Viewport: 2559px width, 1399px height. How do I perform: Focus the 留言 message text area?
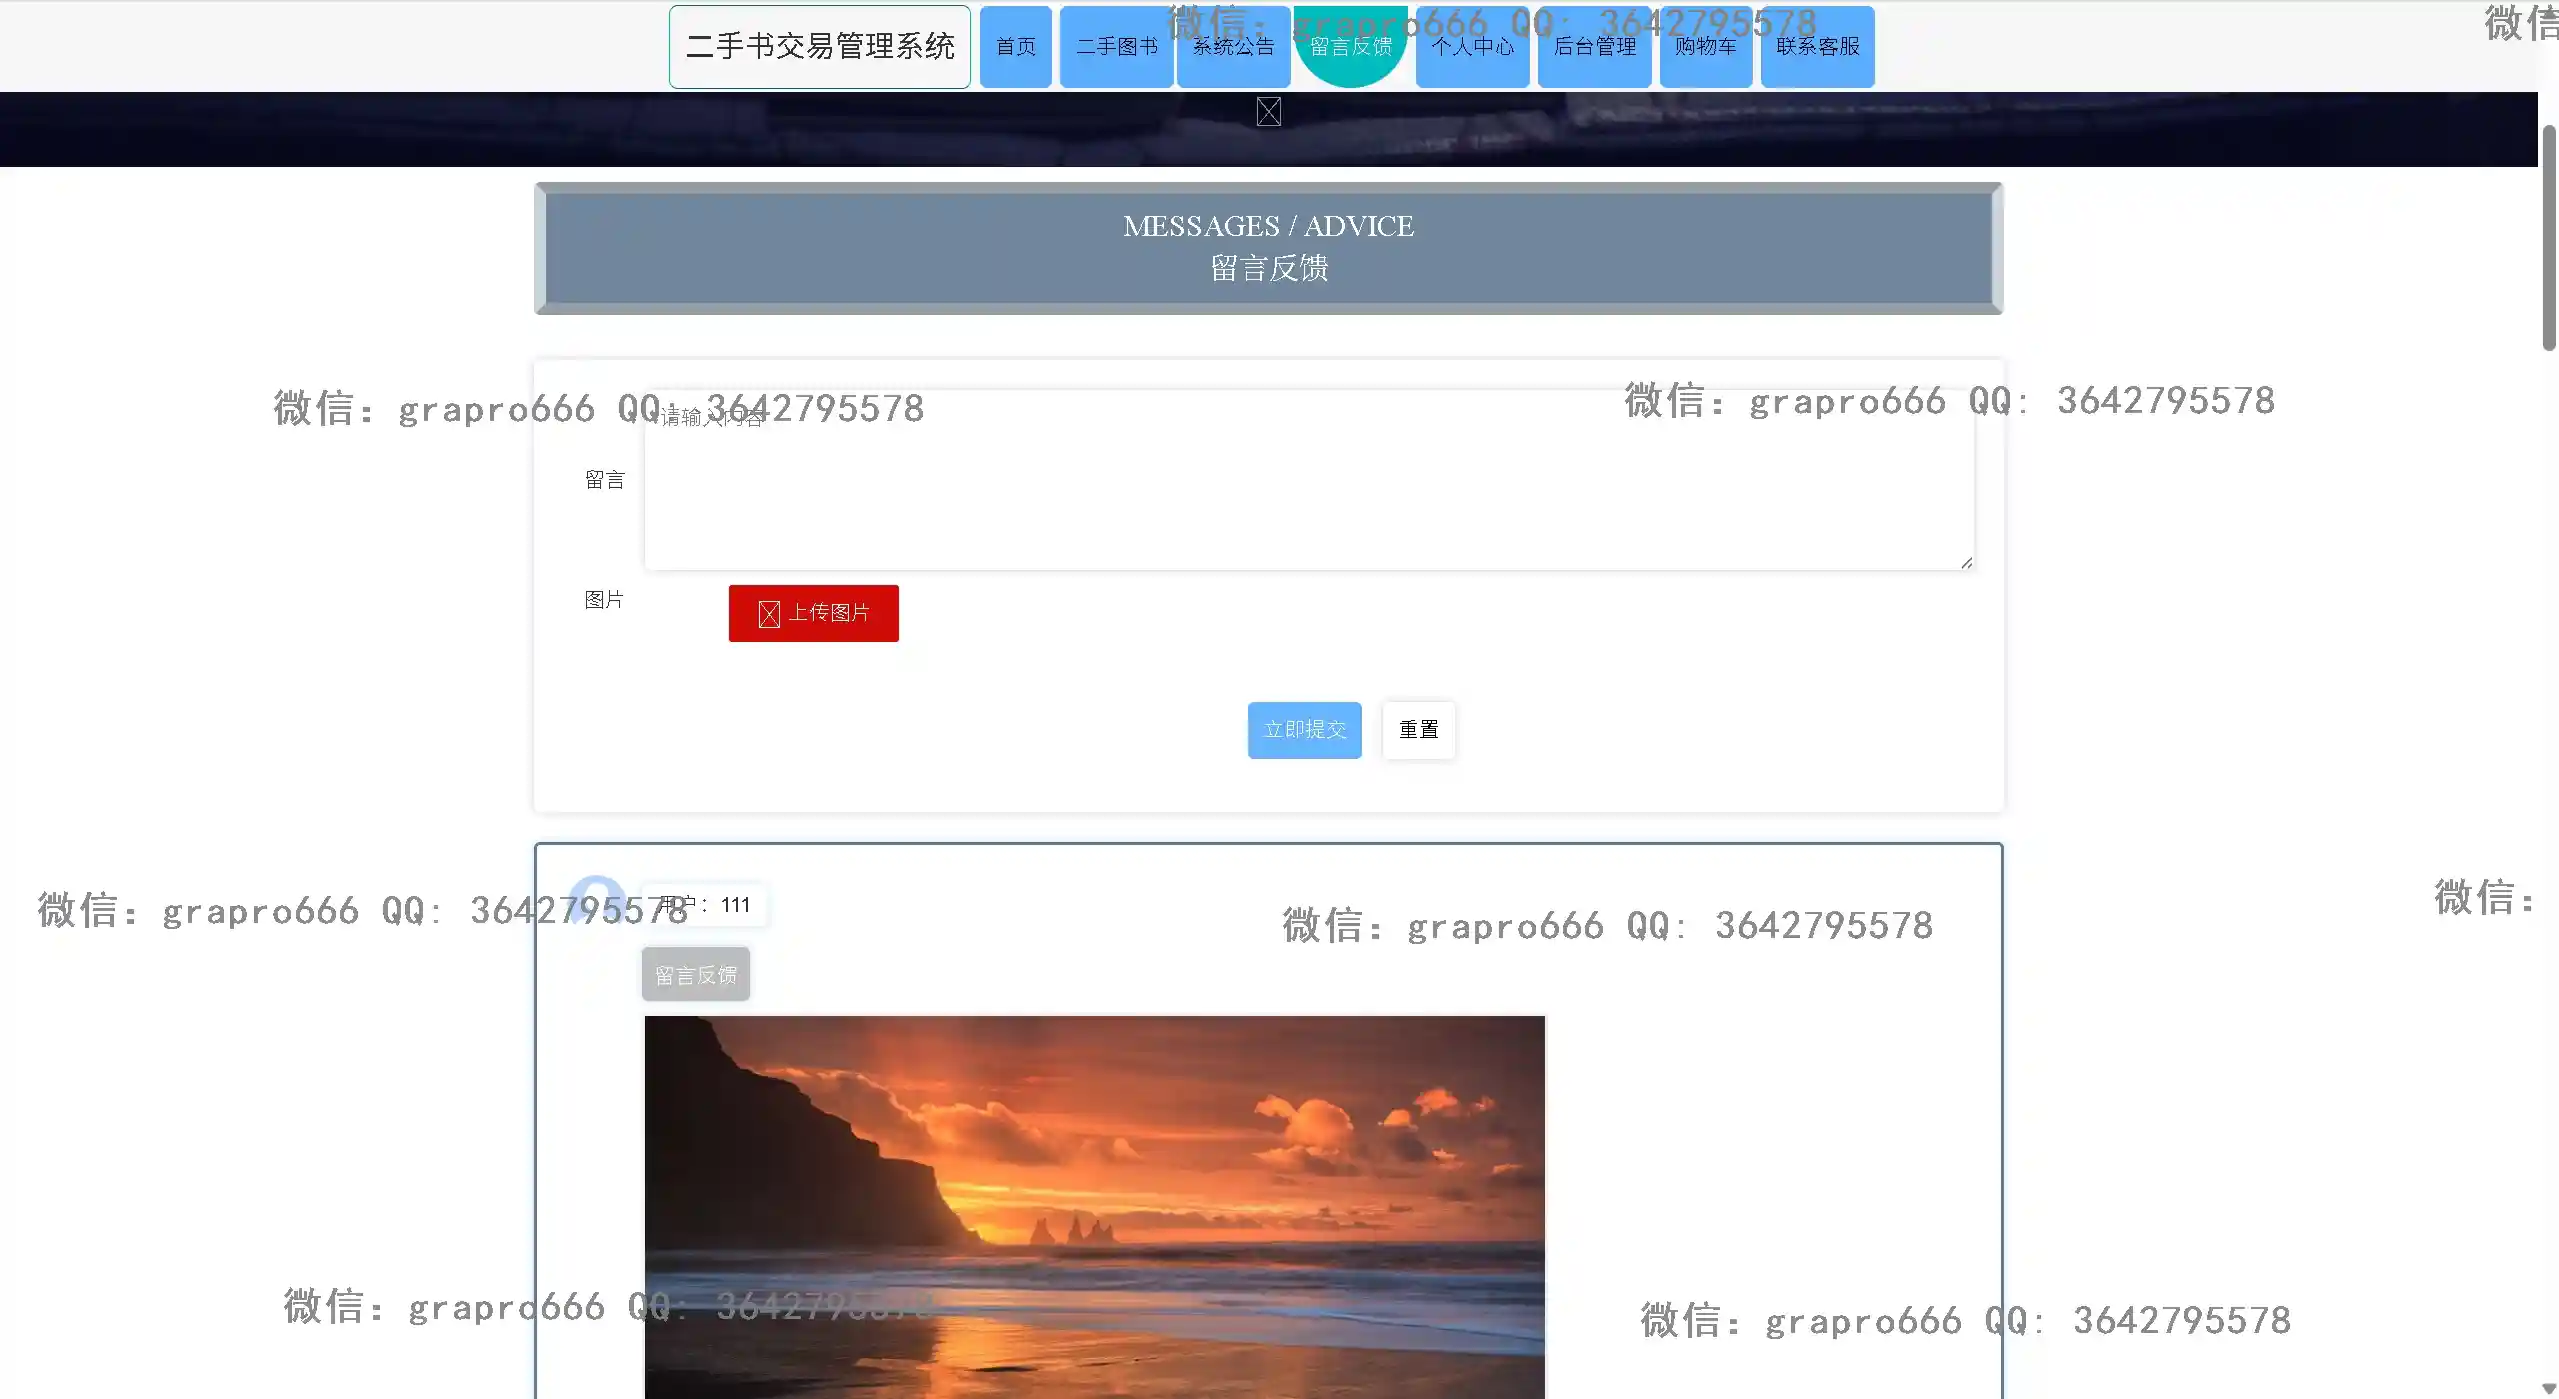(x=1308, y=480)
